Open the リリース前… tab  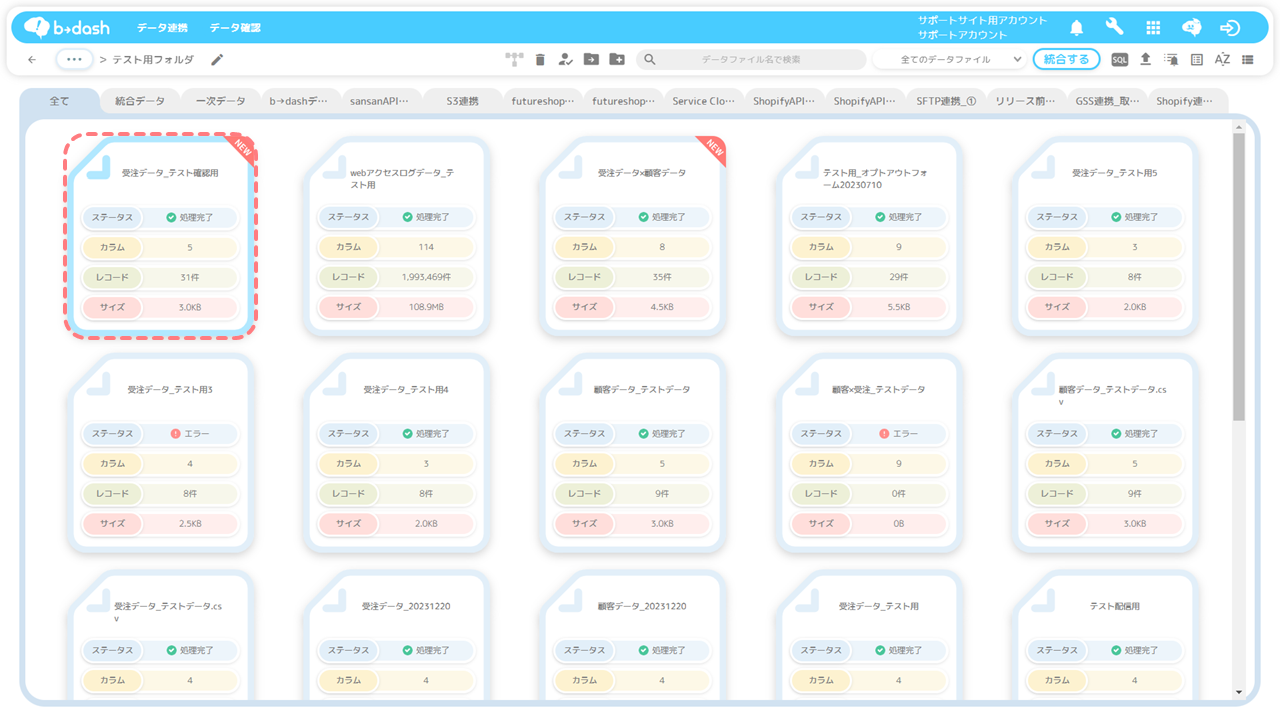click(1026, 101)
